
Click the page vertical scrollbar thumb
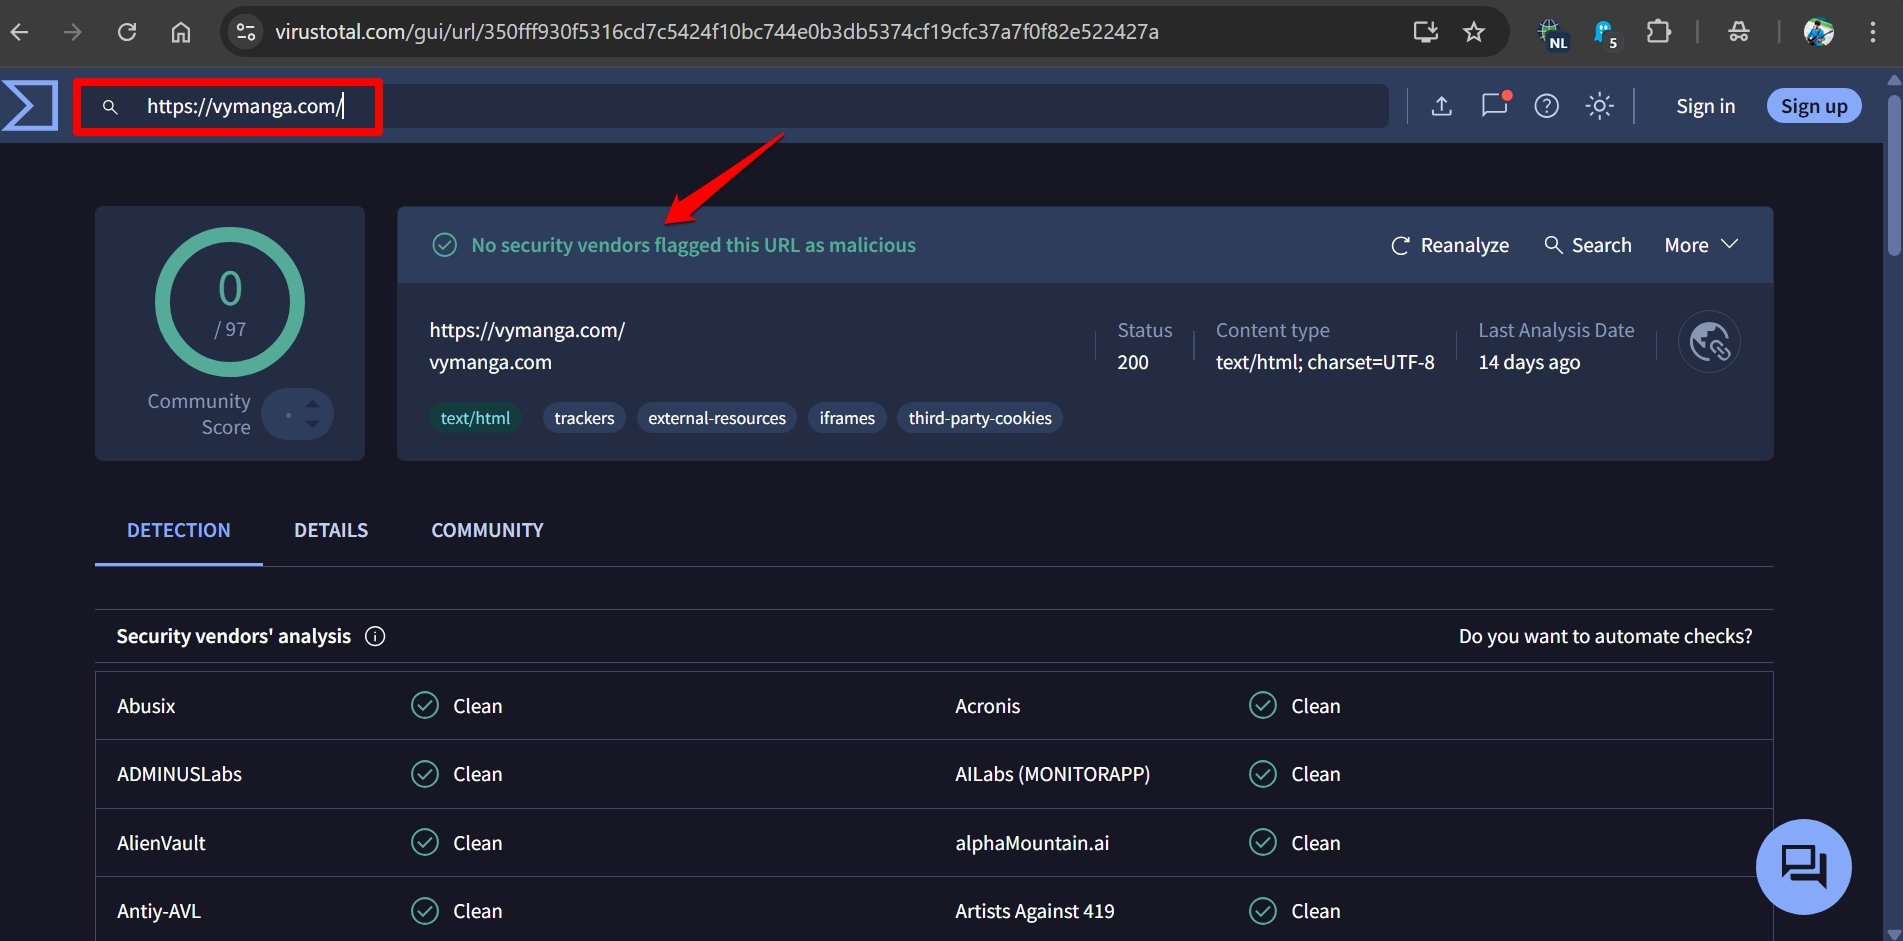1894,175
